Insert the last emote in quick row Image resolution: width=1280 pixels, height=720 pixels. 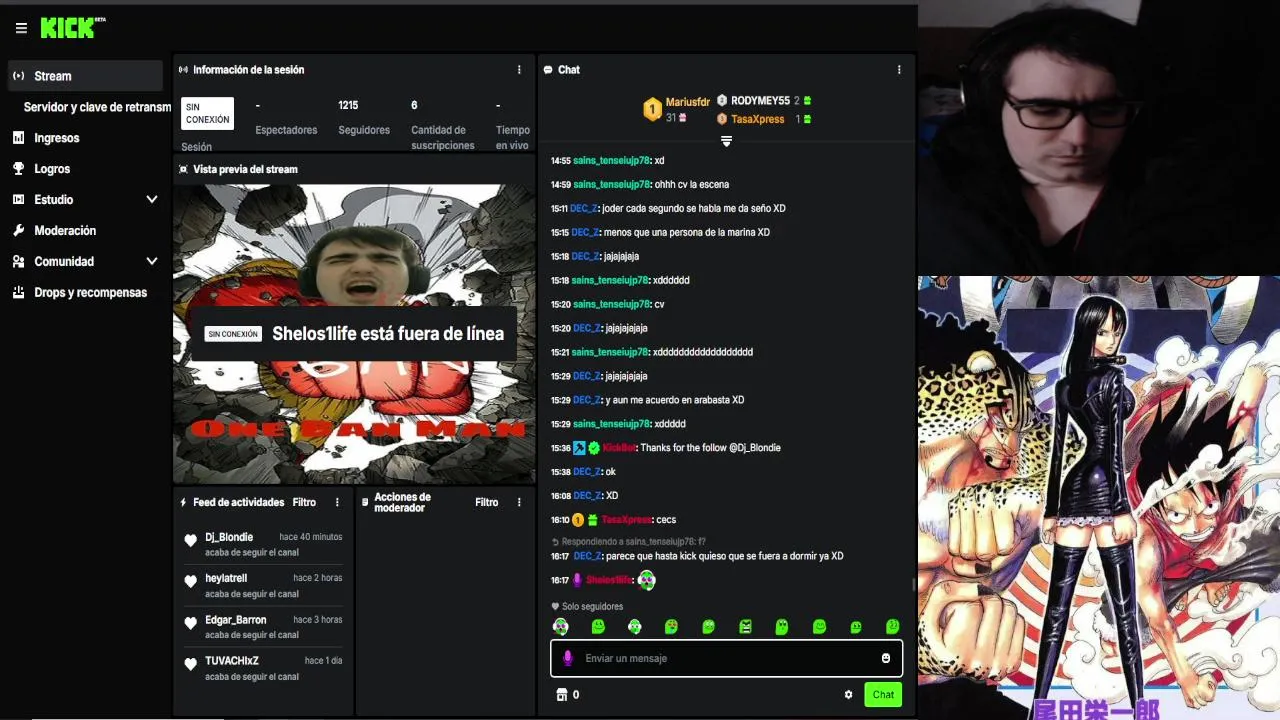[x=893, y=627]
